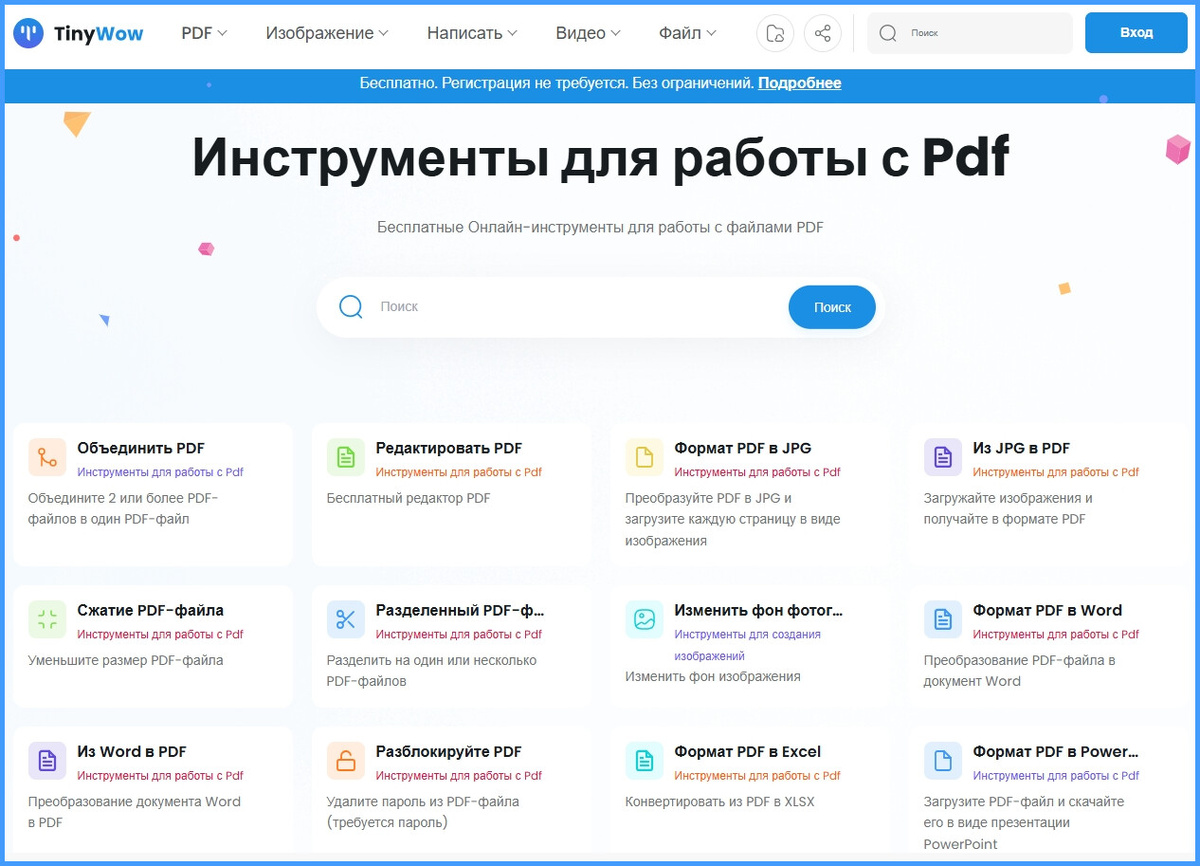This screenshot has width=1200, height=866.
Task: Click the Сжатие PDF-файла compression icon
Action: [x=46, y=620]
